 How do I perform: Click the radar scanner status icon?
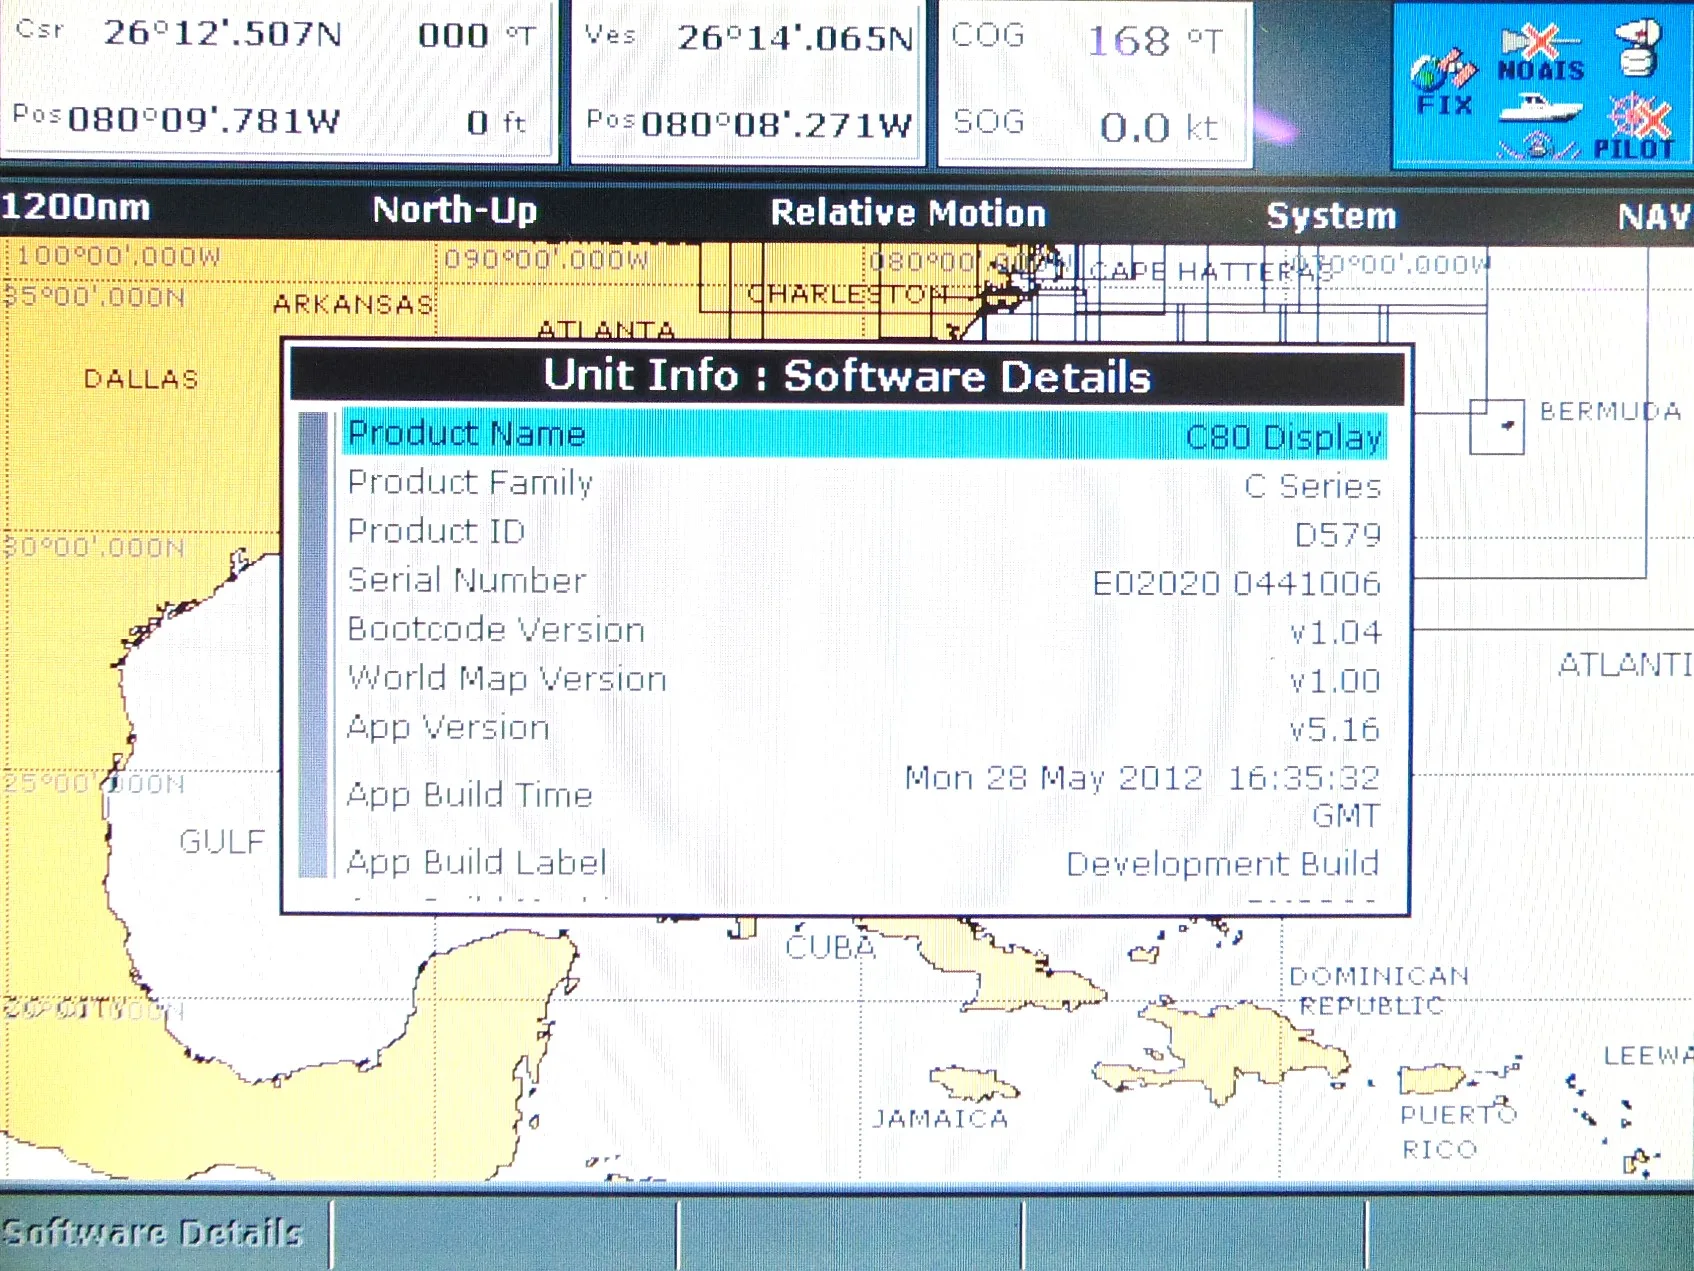tap(1639, 48)
